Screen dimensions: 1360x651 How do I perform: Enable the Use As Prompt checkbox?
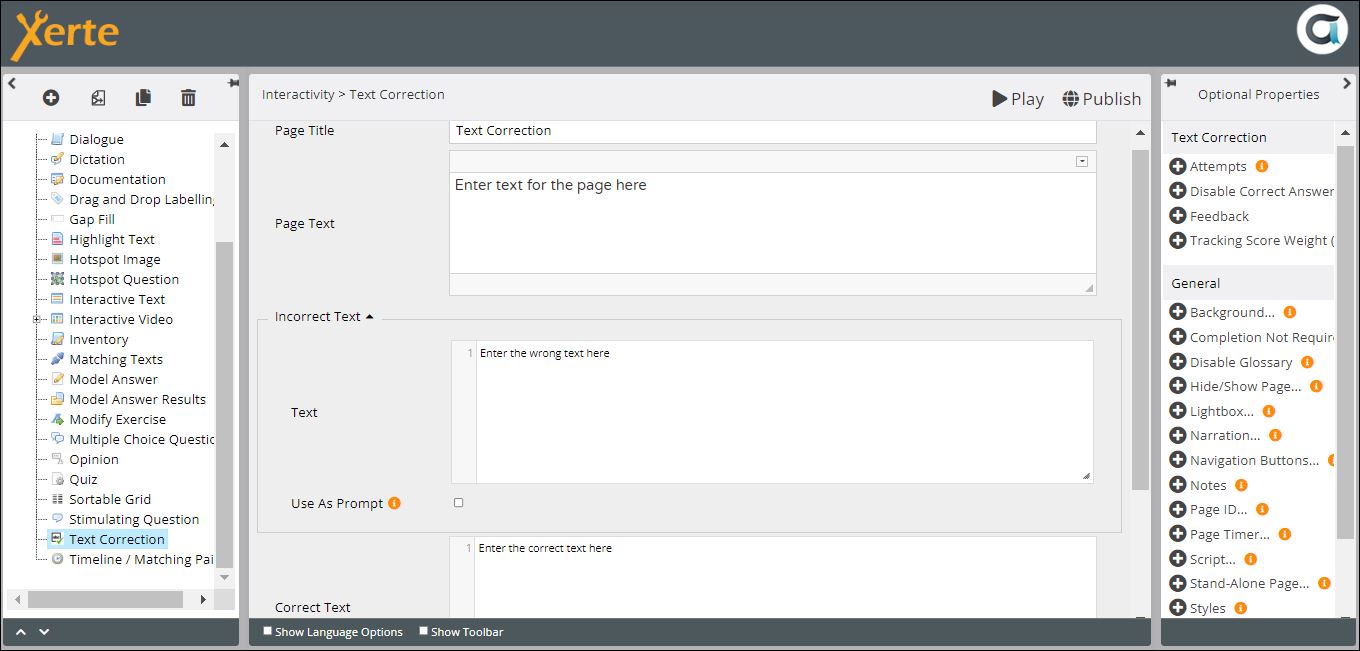click(x=459, y=503)
